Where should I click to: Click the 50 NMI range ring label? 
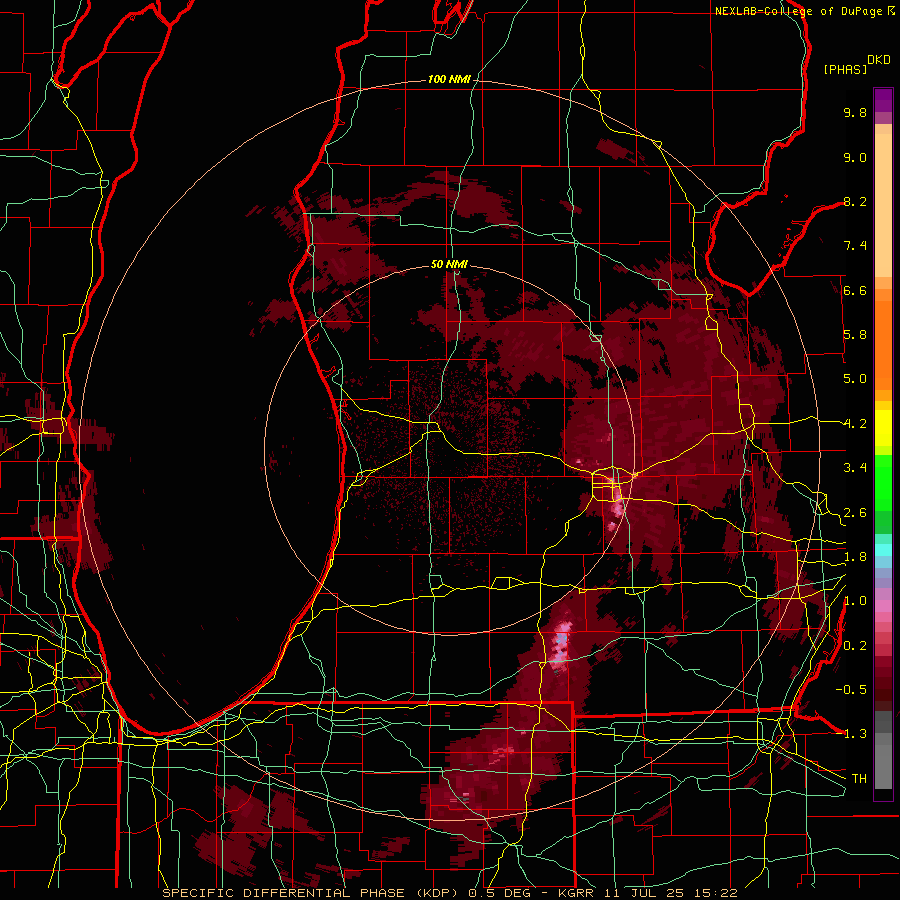449,264
